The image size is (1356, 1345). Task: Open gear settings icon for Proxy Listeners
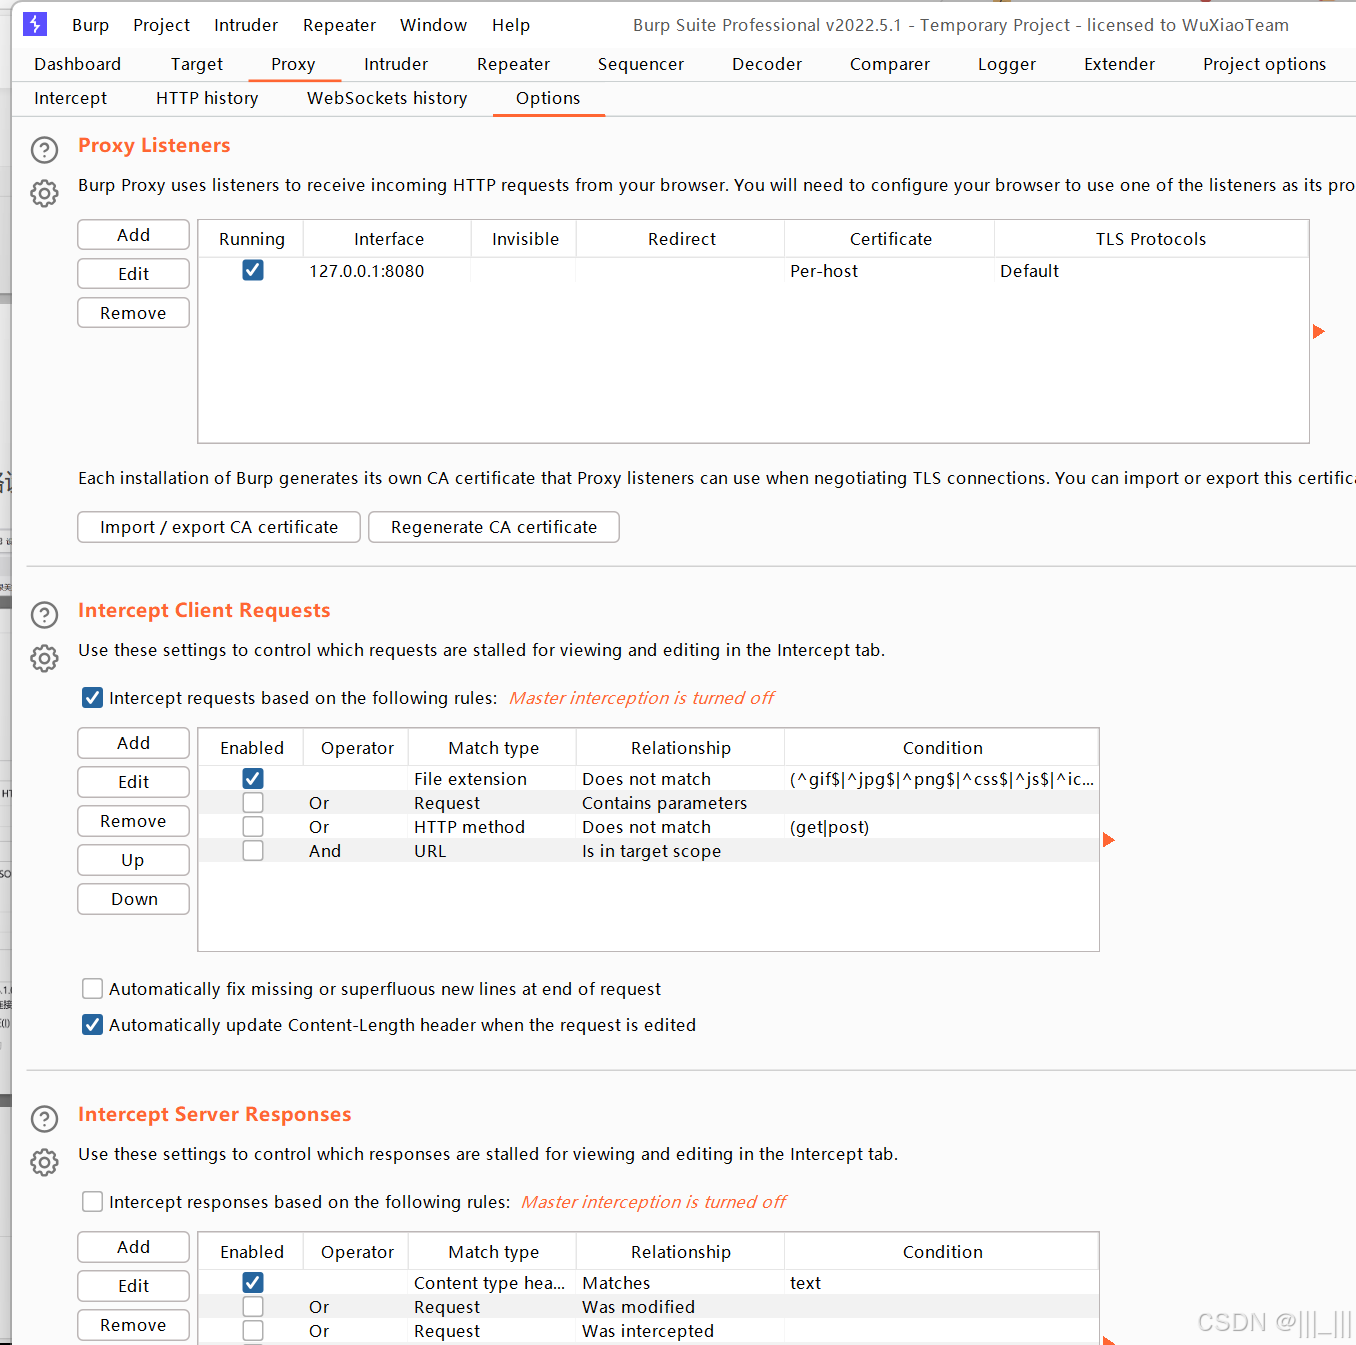[45, 193]
